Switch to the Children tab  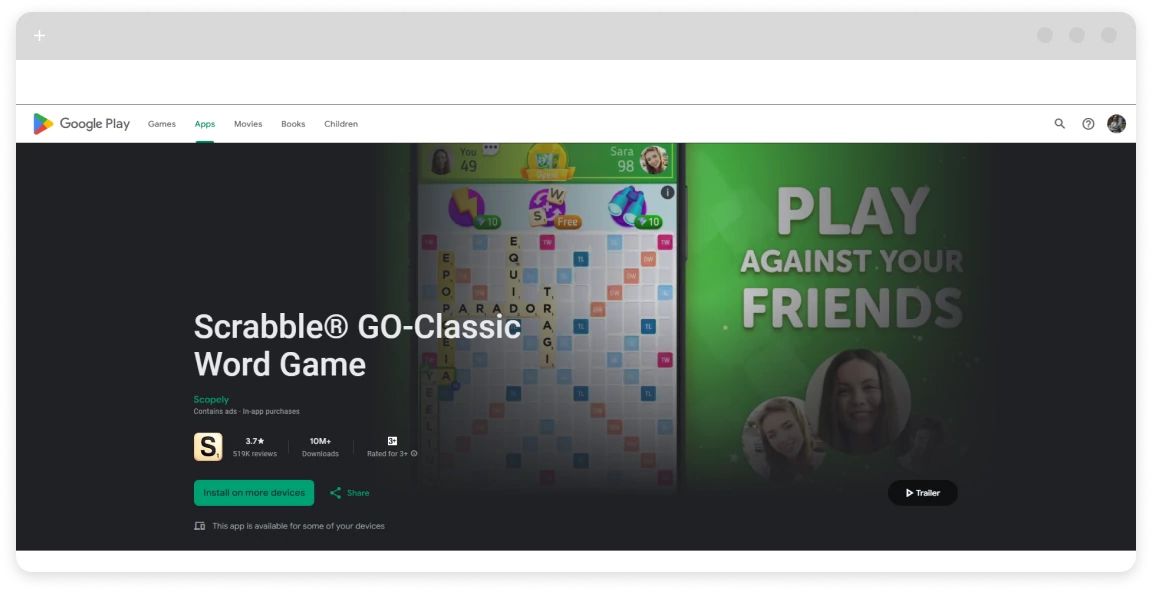[341, 124]
